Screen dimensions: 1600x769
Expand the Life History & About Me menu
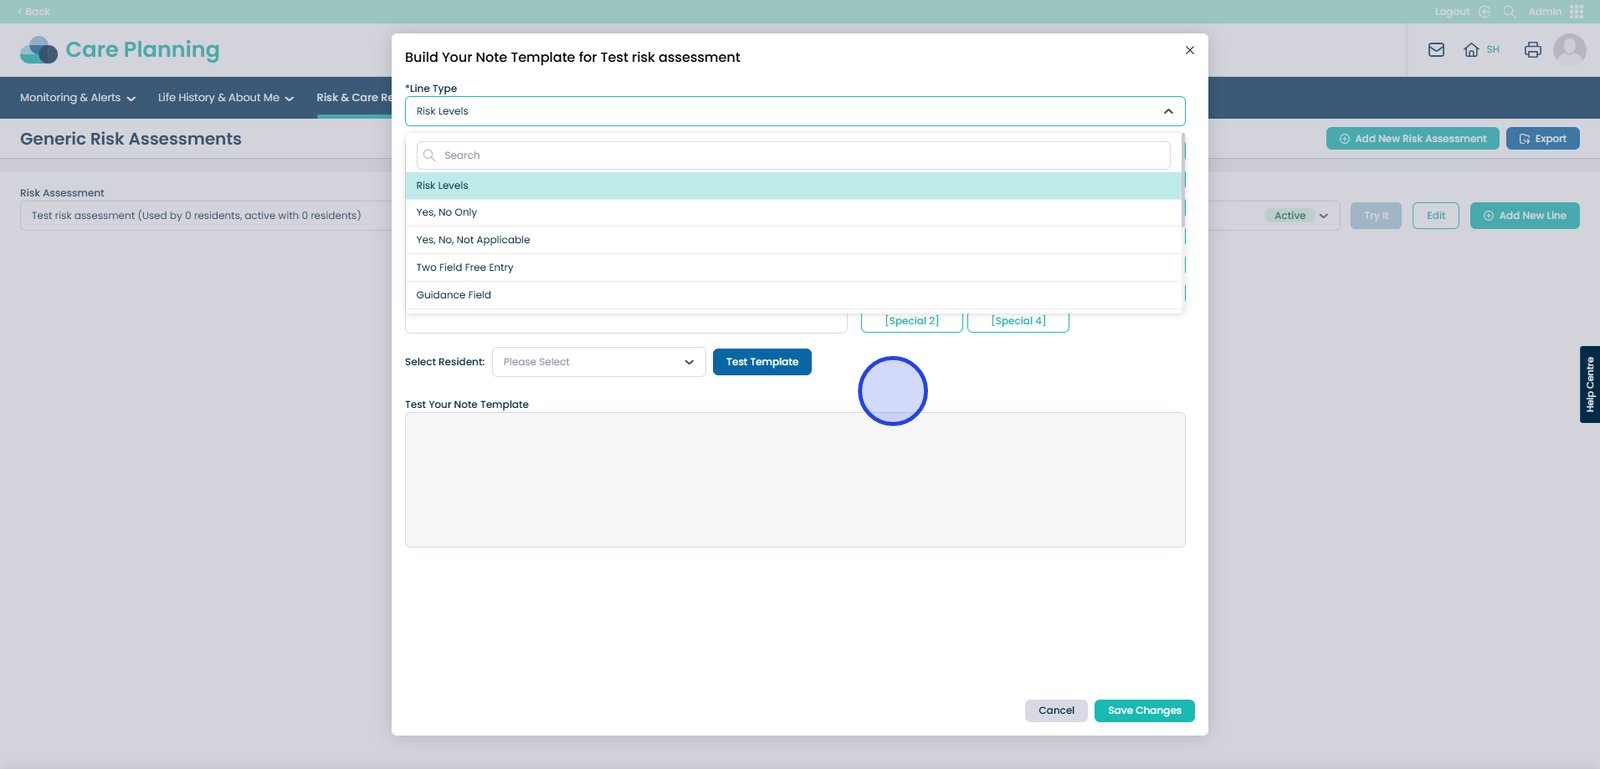[x=226, y=98]
